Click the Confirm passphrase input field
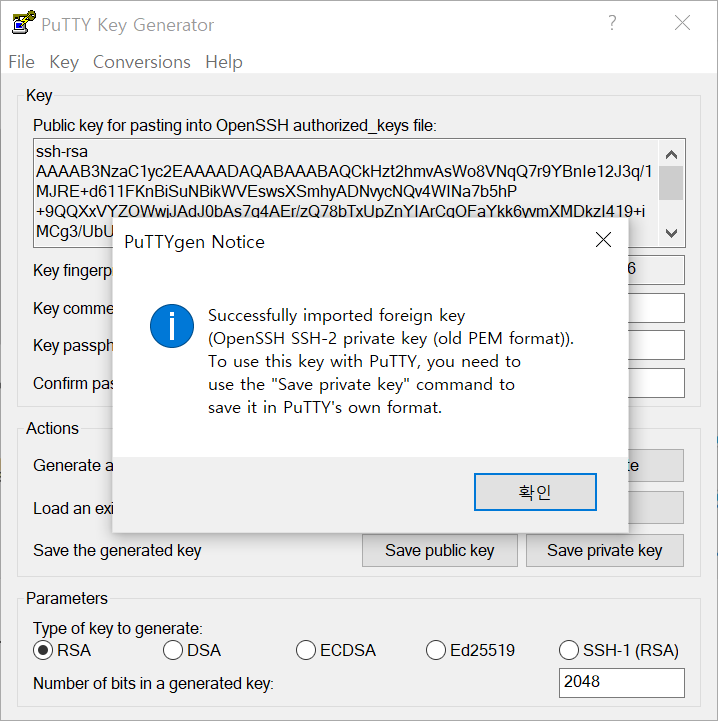 (656, 383)
